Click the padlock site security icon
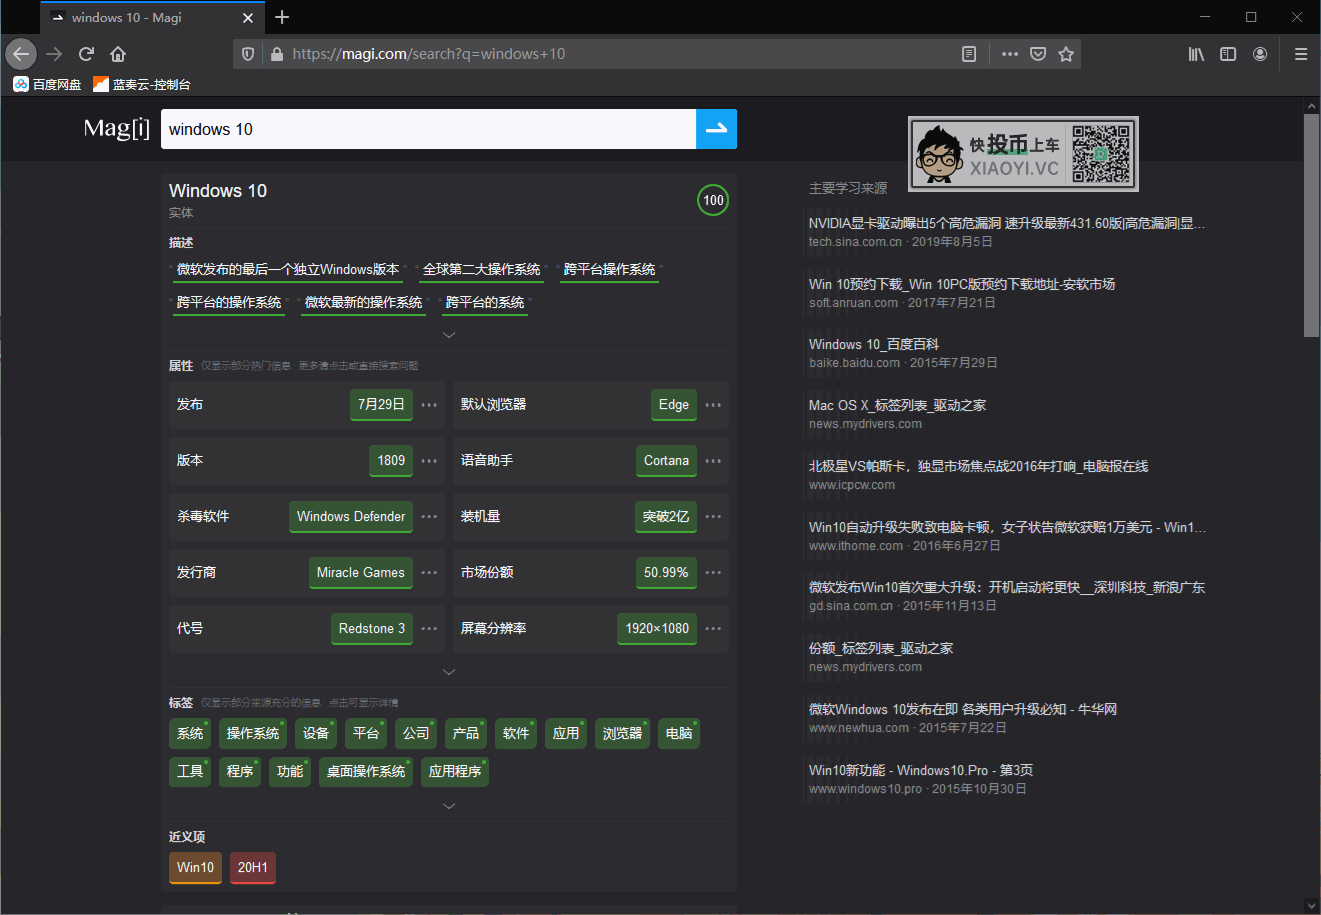1321x915 pixels. click(x=277, y=54)
